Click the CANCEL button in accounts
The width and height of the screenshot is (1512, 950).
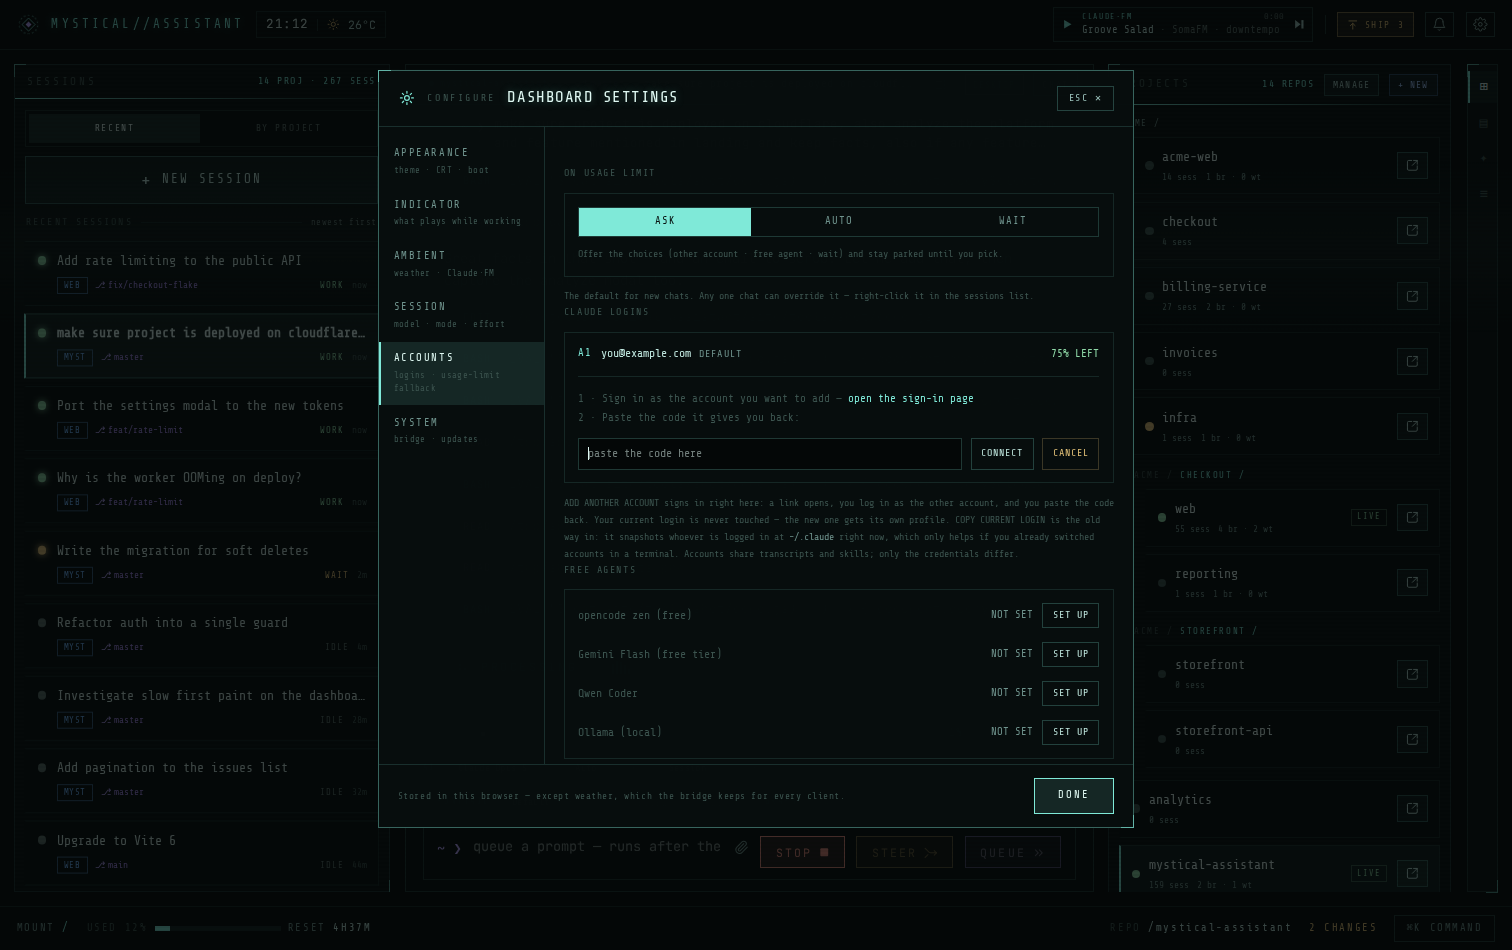pyautogui.click(x=1070, y=454)
